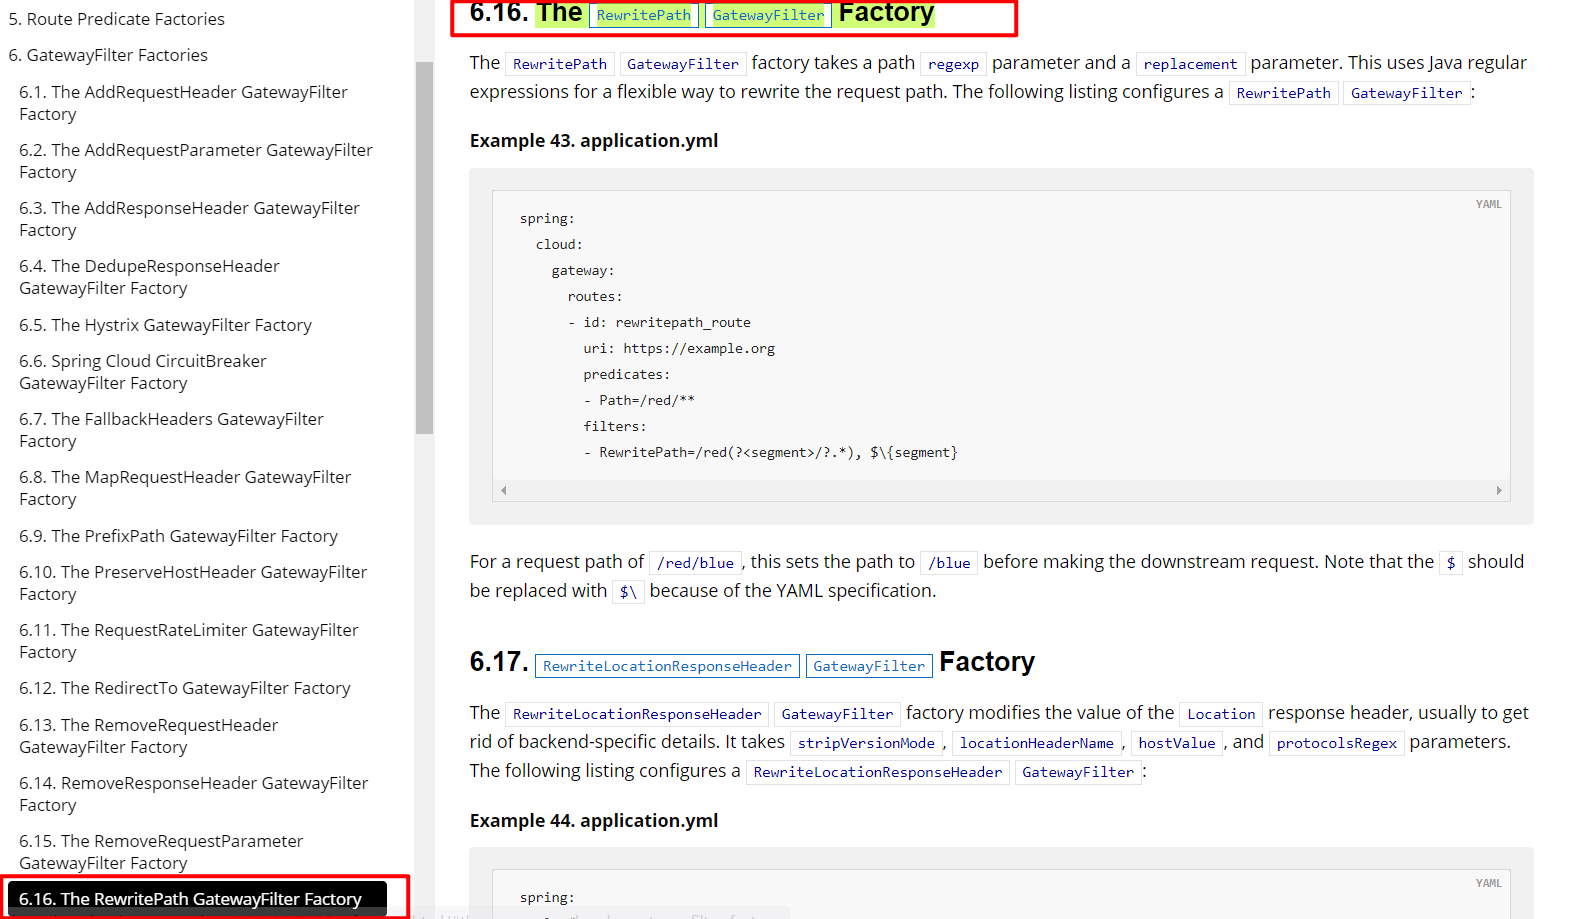
Task: Click highlighted 6.16 RewritePath GatewayFilter Factory
Action: coord(197,898)
